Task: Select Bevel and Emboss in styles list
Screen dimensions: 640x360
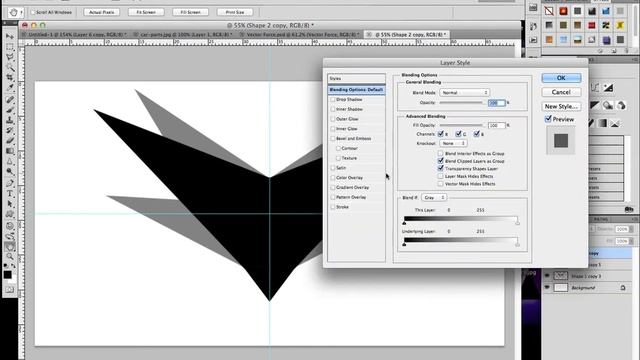Action: tap(353, 138)
